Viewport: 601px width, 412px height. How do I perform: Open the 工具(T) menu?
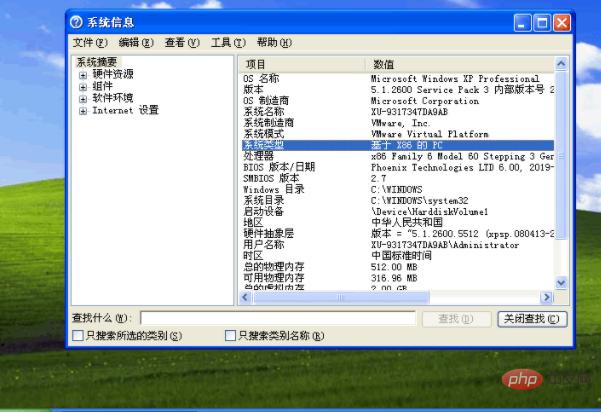click(x=228, y=43)
